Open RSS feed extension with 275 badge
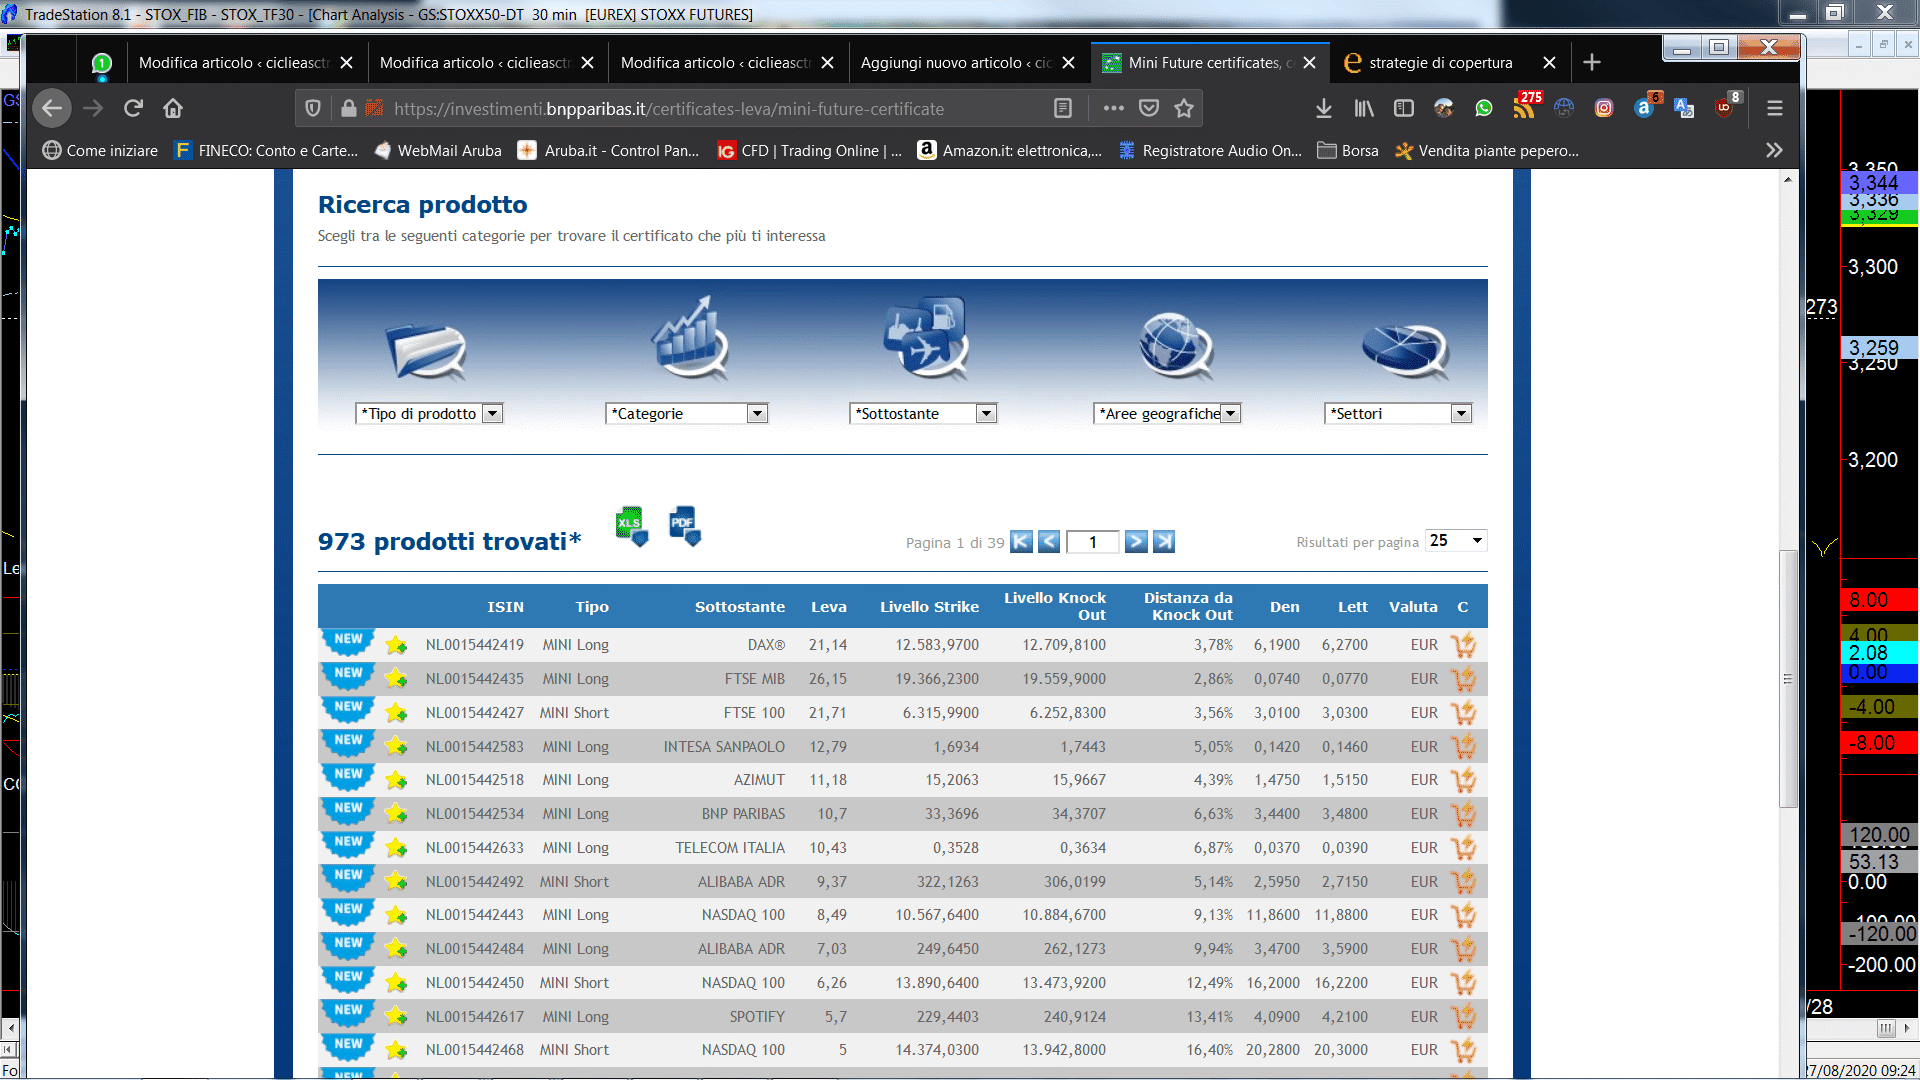The height and width of the screenshot is (1080, 1920). [1525, 106]
